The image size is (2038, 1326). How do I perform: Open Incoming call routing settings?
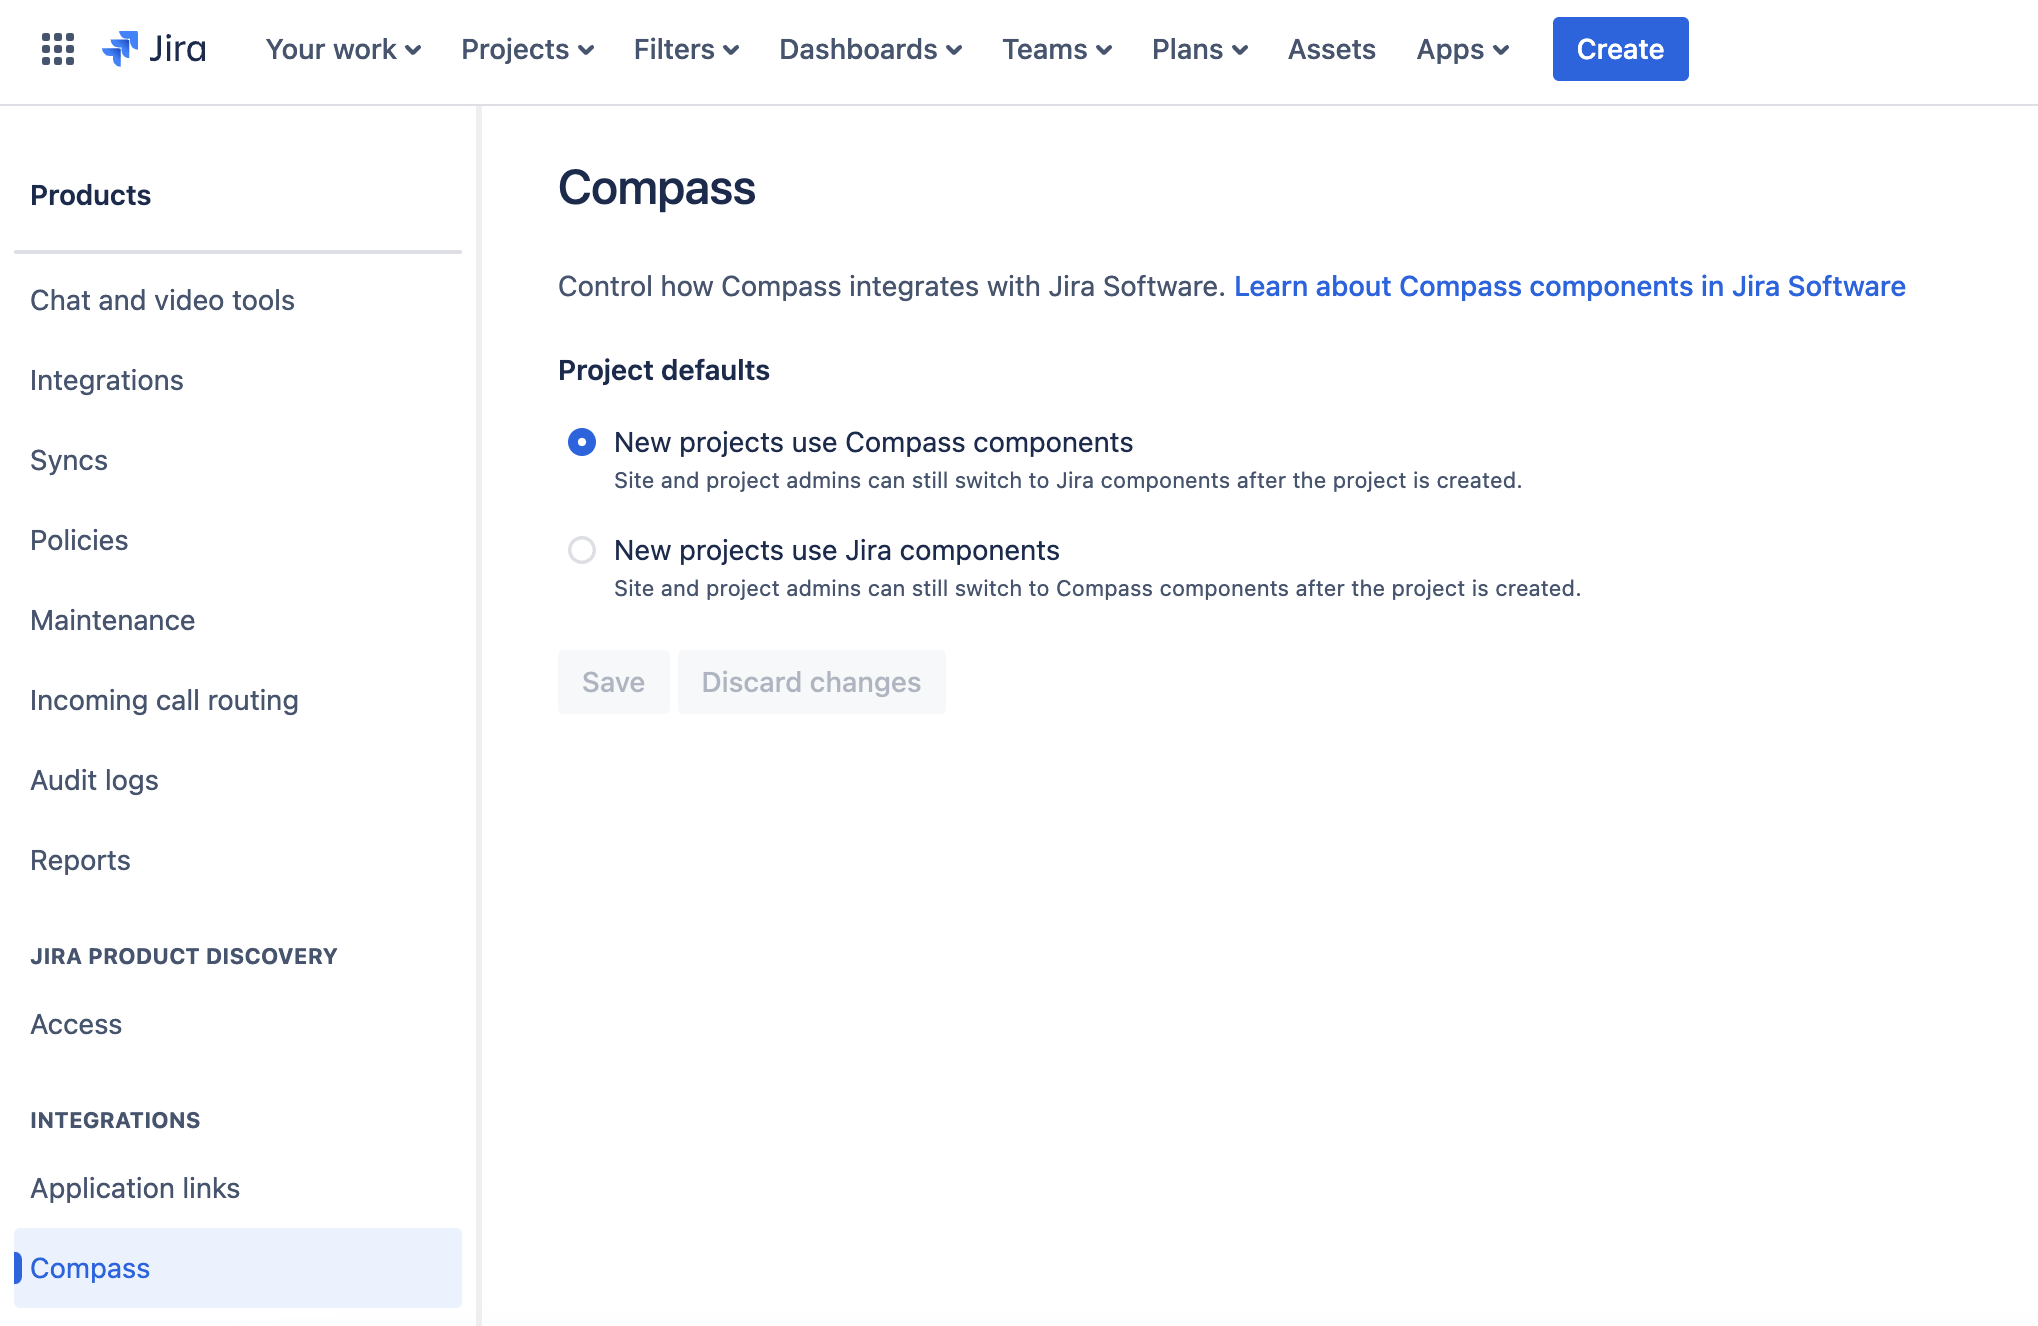(x=164, y=700)
